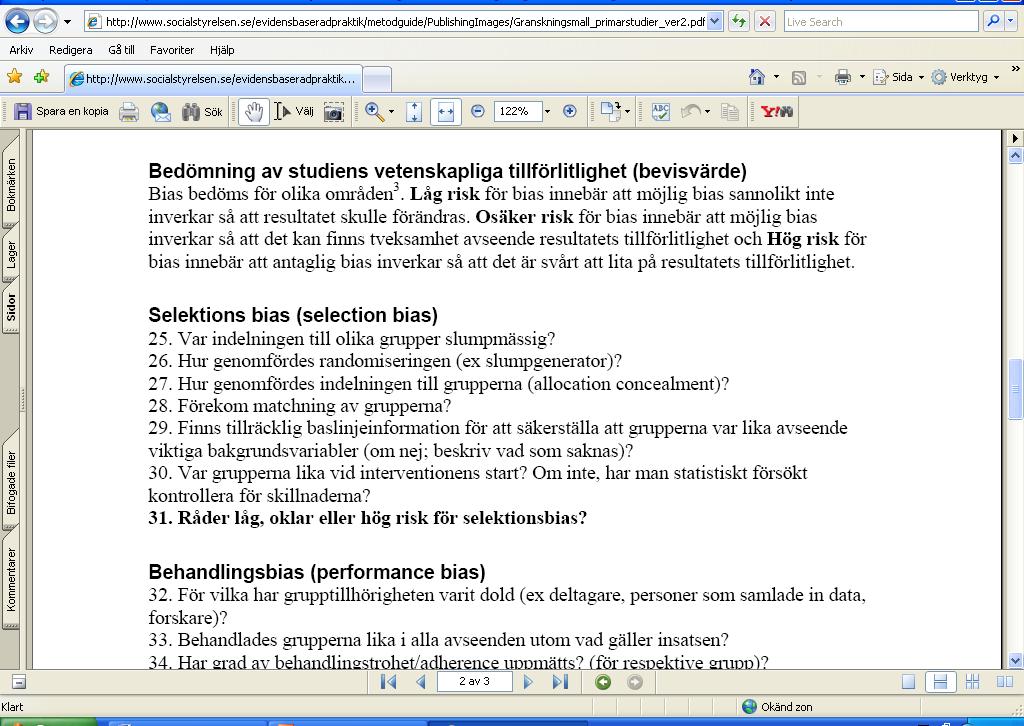The image size is (1024, 726).
Task: Toggle Fit Width view
Action: pos(446,112)
